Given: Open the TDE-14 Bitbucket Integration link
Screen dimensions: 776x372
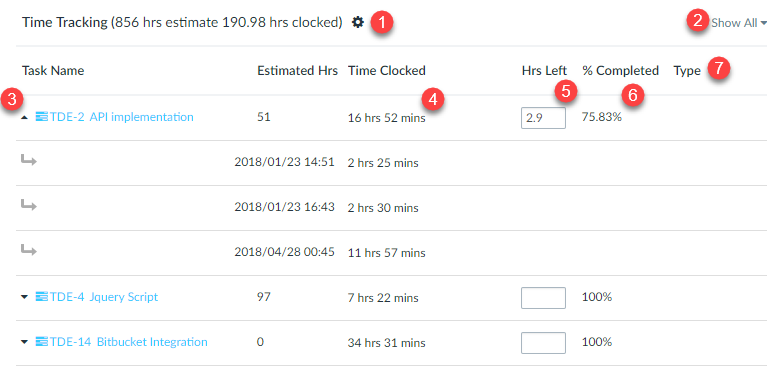Looking at the screenshot, I should click(x=129, y=342).
